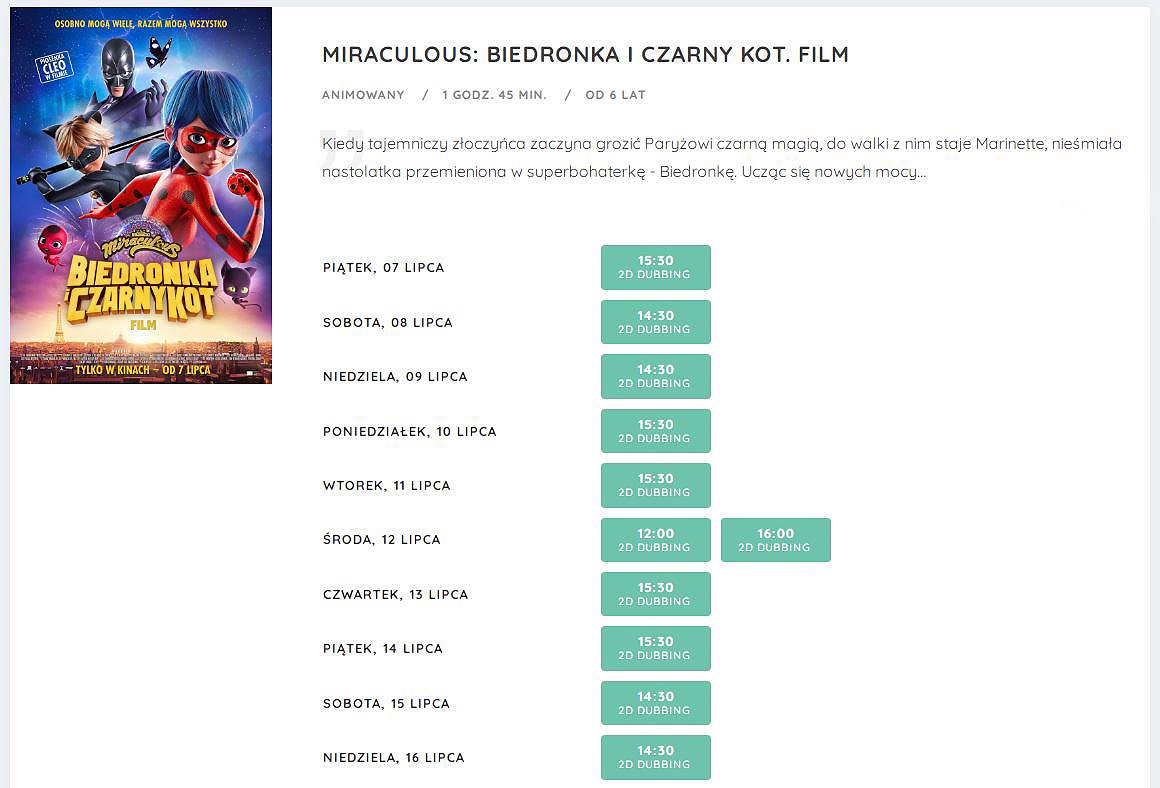Click the film description text
Image resolution: width=1160 pixels, height=788 pixels.
(721, 158)
